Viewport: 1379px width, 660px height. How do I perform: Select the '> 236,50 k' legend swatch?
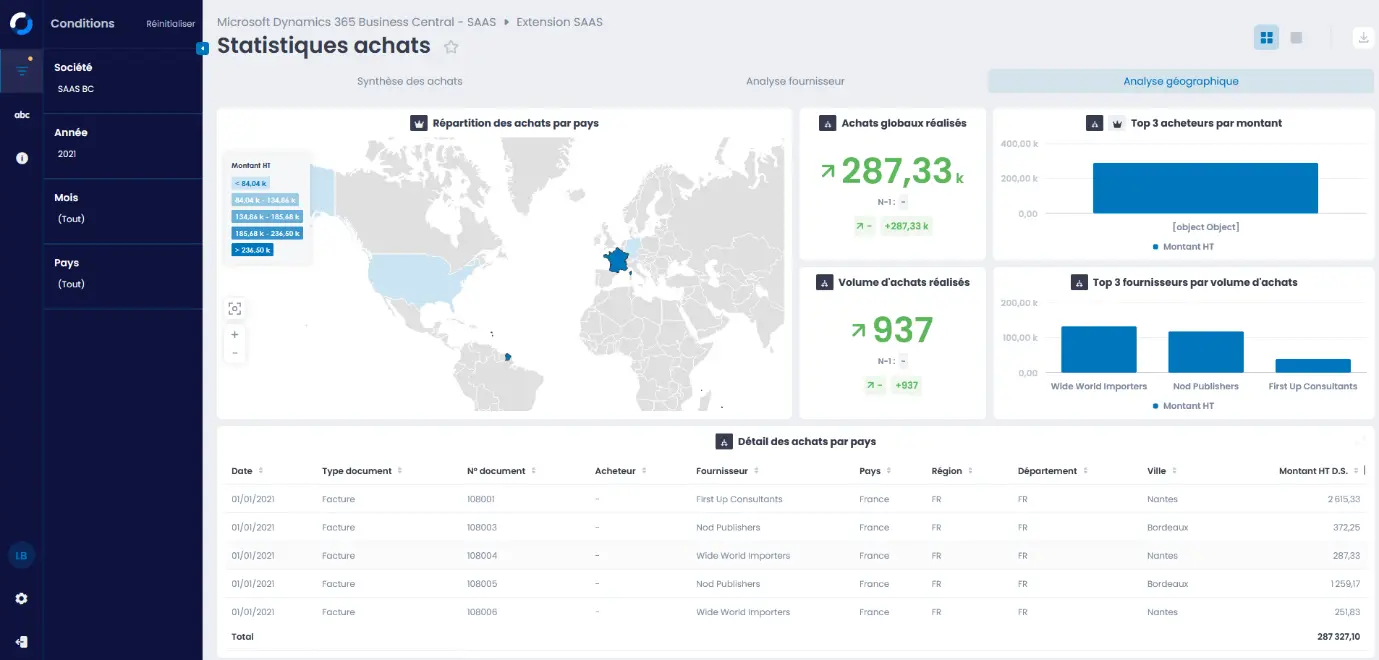click(252, 250)
